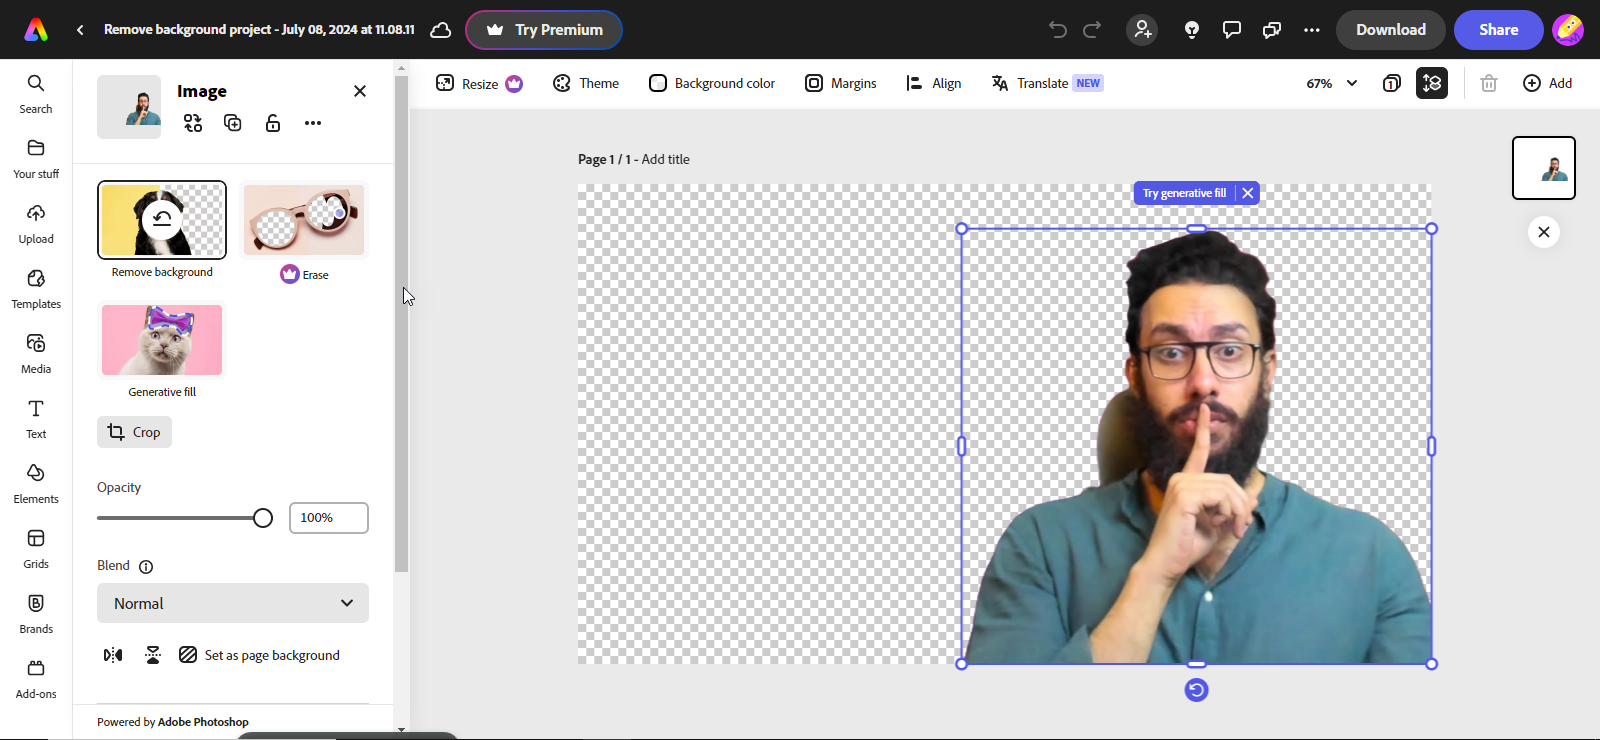Click the Download button
The height and width of the screenshot is (740, 1600).
[x=1390, y=30]
